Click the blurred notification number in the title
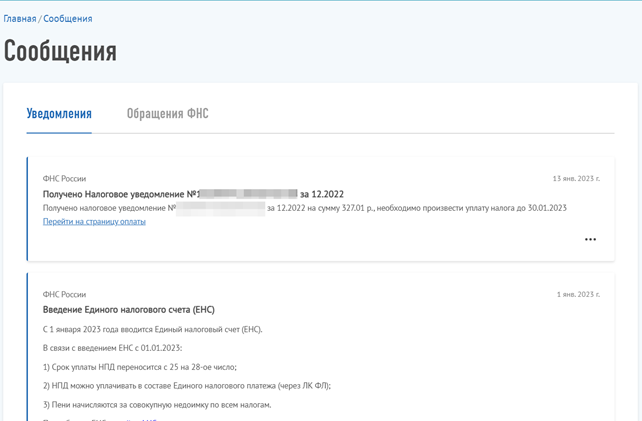This screenshot has width=642, height=421. pos(248,194)
